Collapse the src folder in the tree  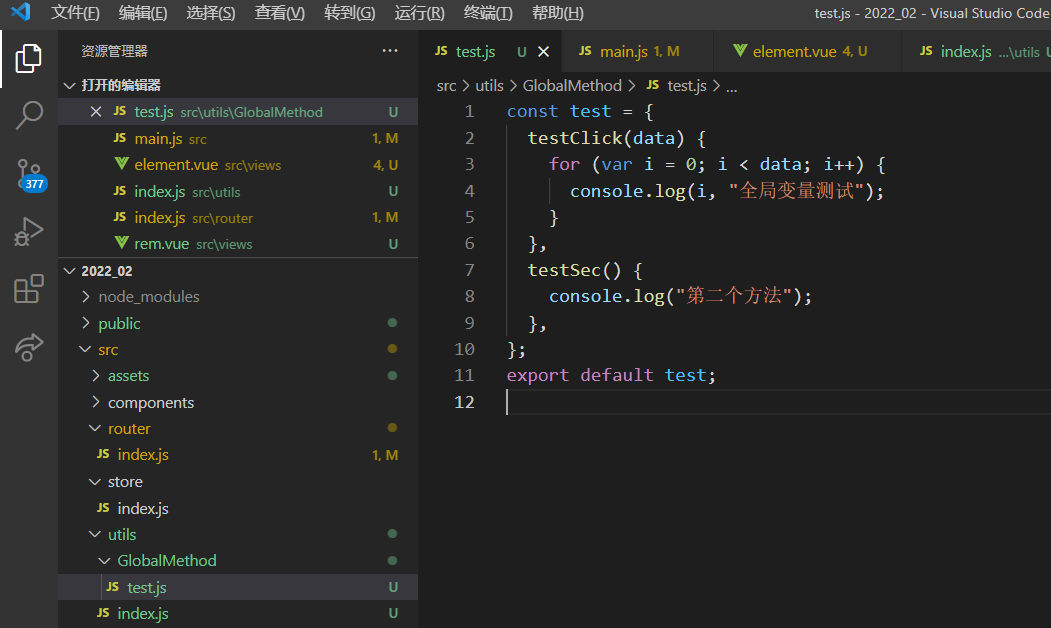pyautogui.click(x=107, y=350)
